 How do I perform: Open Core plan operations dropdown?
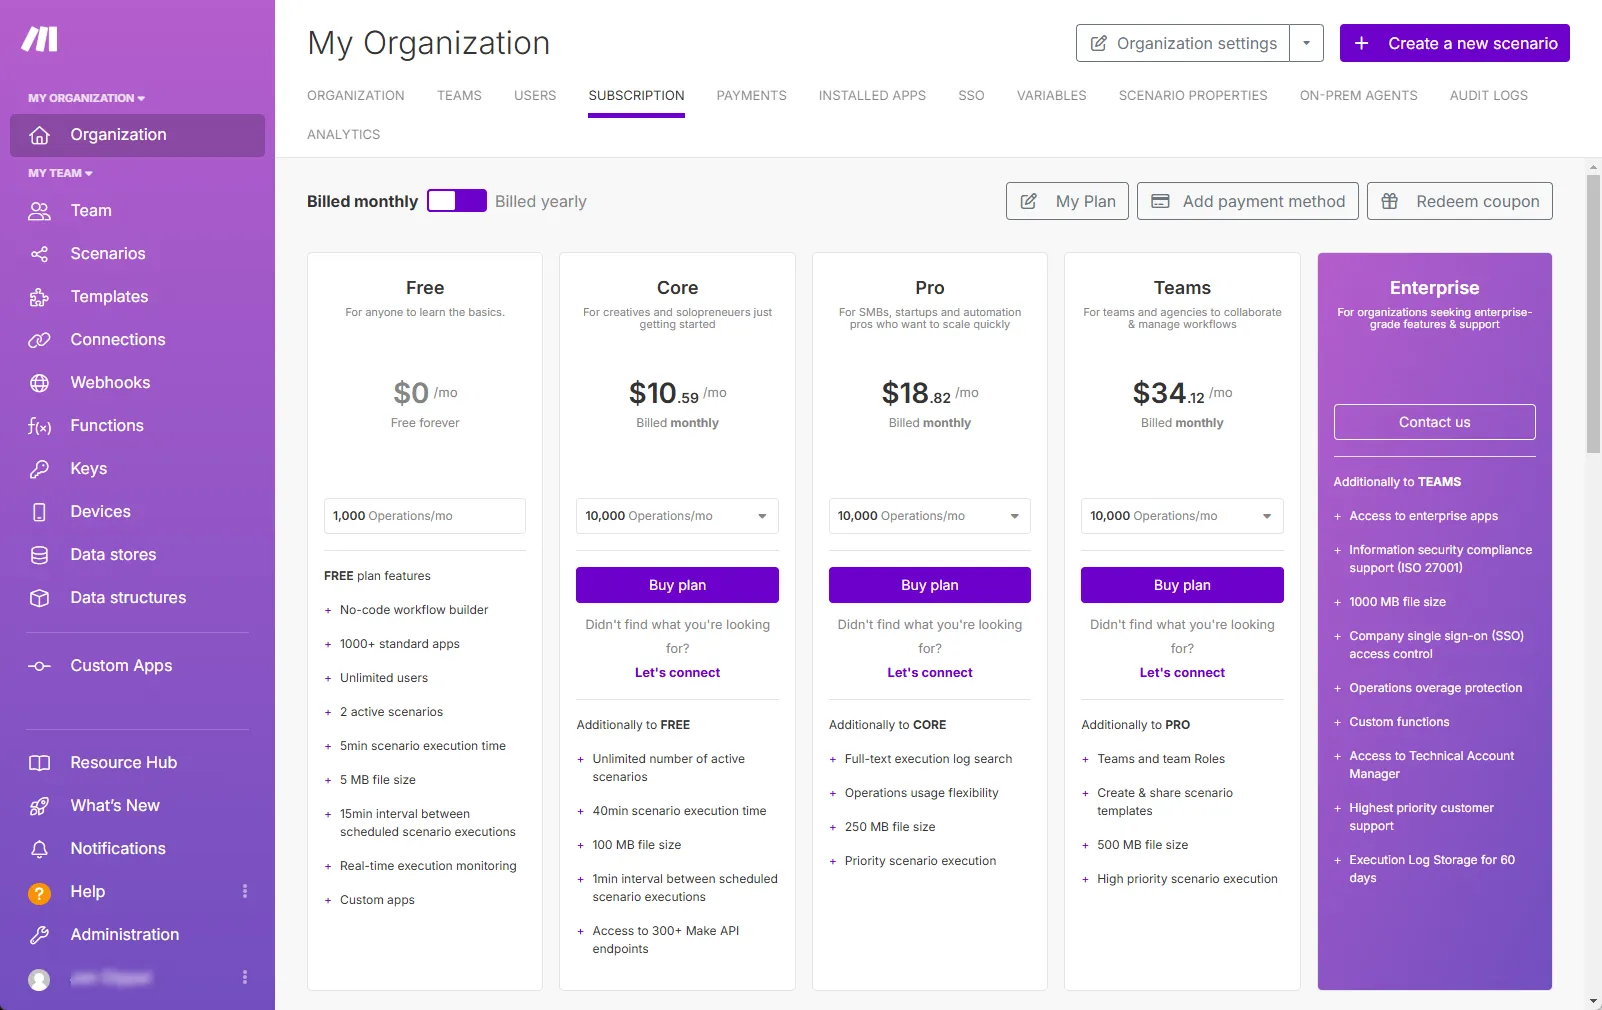coord(677,516)
